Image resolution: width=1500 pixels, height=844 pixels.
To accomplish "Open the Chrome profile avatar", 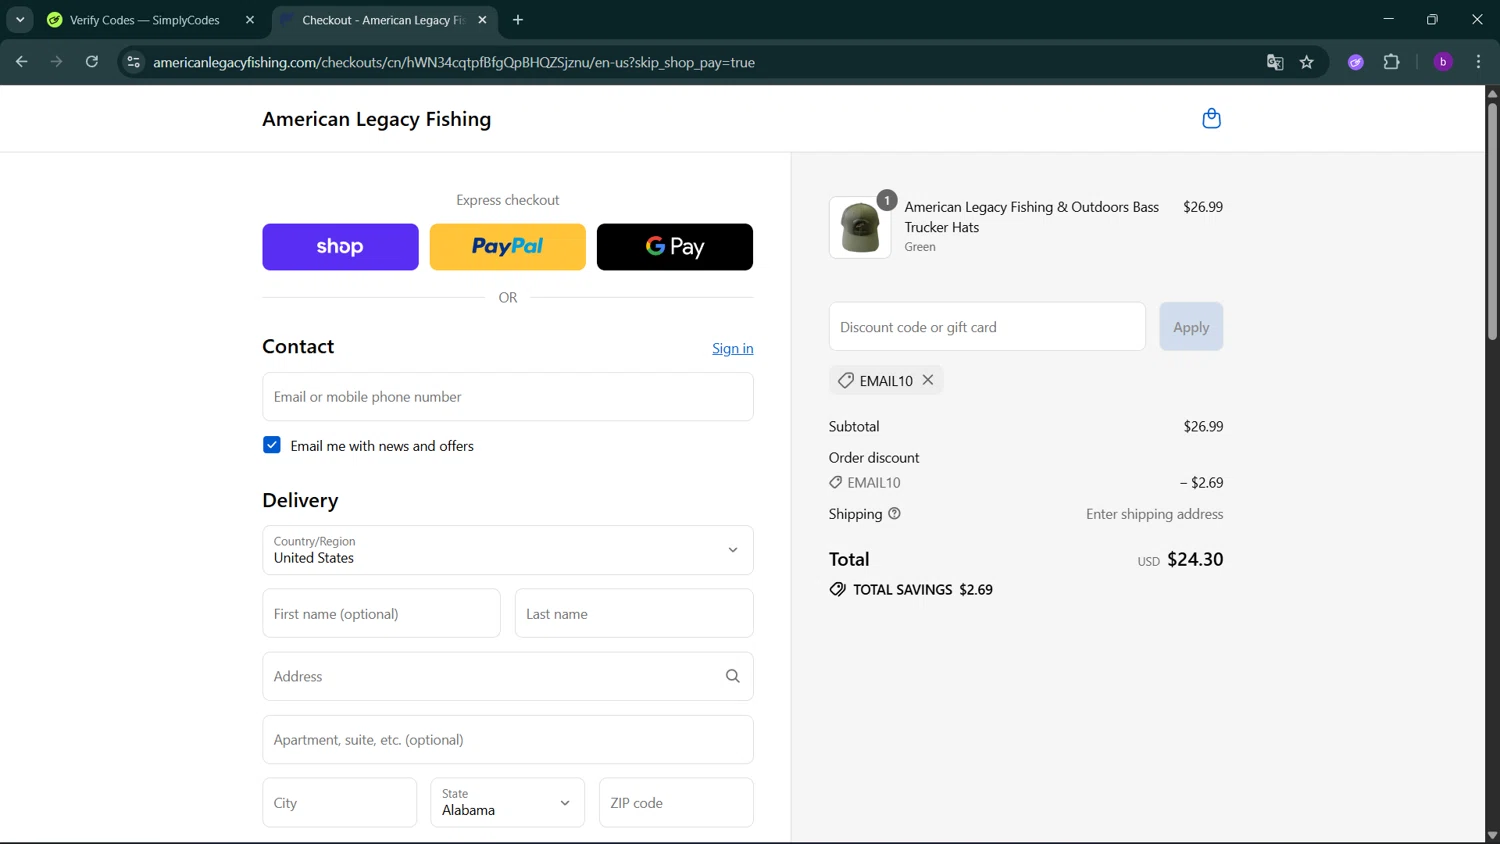I will [x=1443, y=62].
